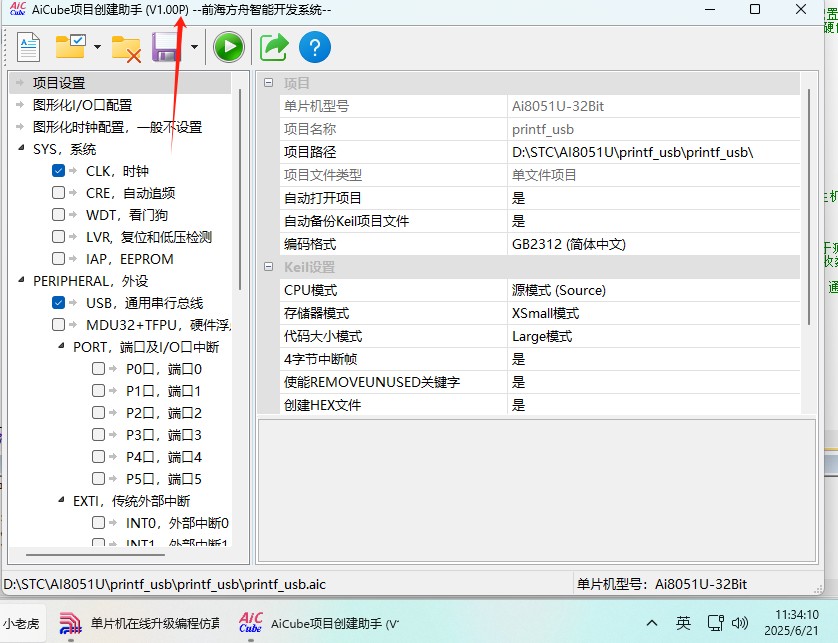Open the network tray icon
This screenshot has height=643, width=838.
pos(715,623)
